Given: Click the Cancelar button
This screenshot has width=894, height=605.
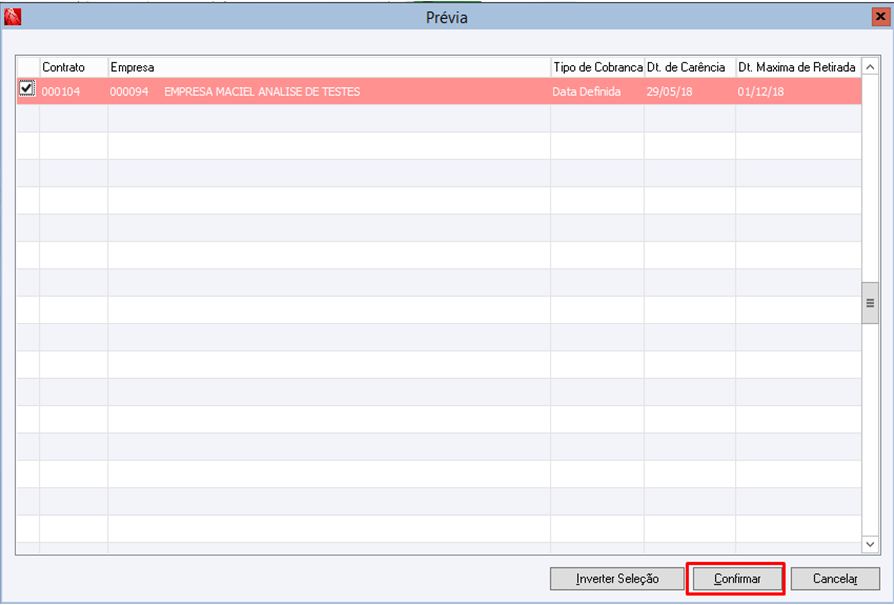Looking at the screenshot, I should coord(835,579).
